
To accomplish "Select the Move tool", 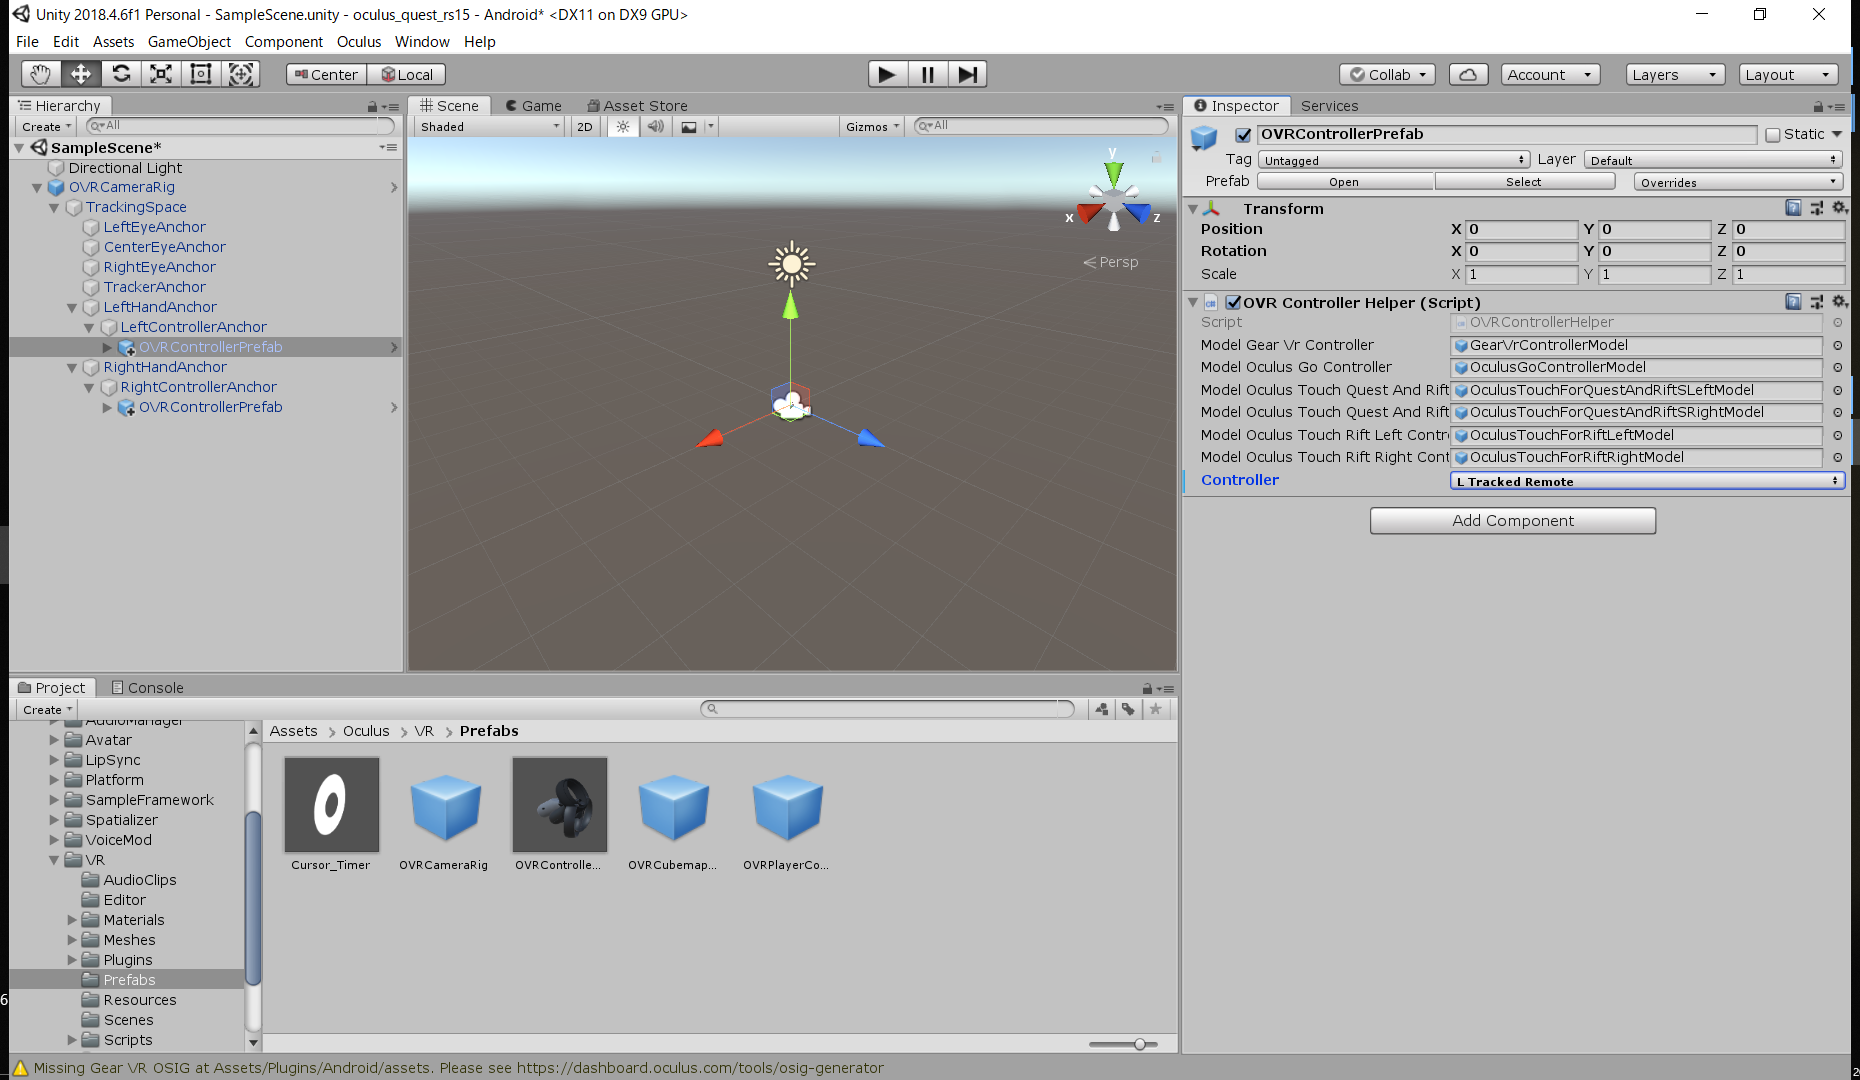I will [80, 74].
